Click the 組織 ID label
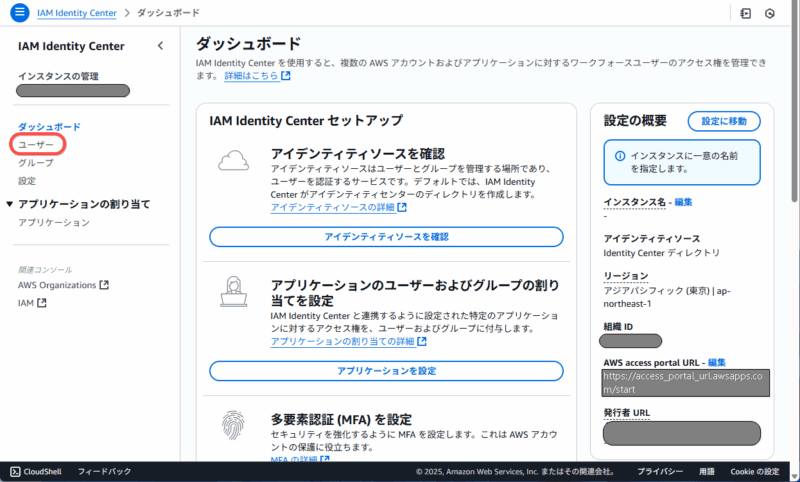 (x=618, y=326)
